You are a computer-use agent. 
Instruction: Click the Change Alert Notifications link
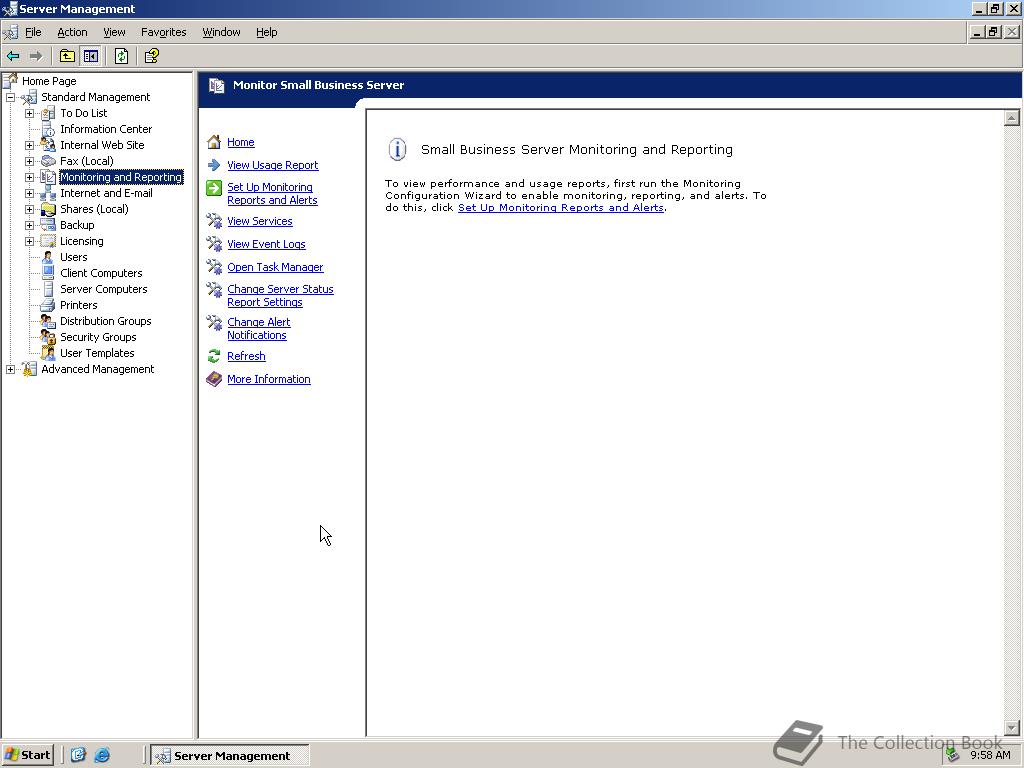tap(259, 328)
